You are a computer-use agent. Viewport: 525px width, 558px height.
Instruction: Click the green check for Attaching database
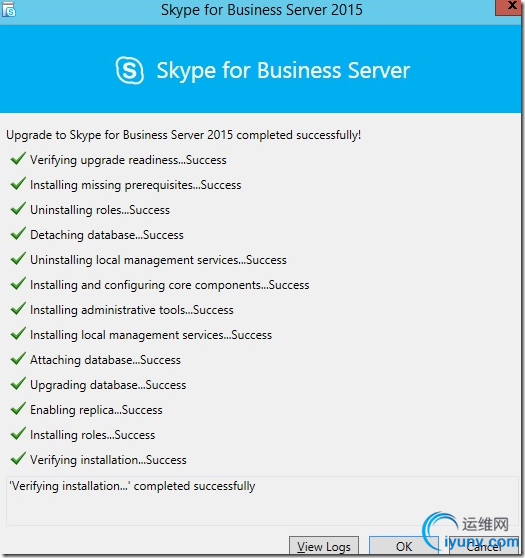pos(18,359)
